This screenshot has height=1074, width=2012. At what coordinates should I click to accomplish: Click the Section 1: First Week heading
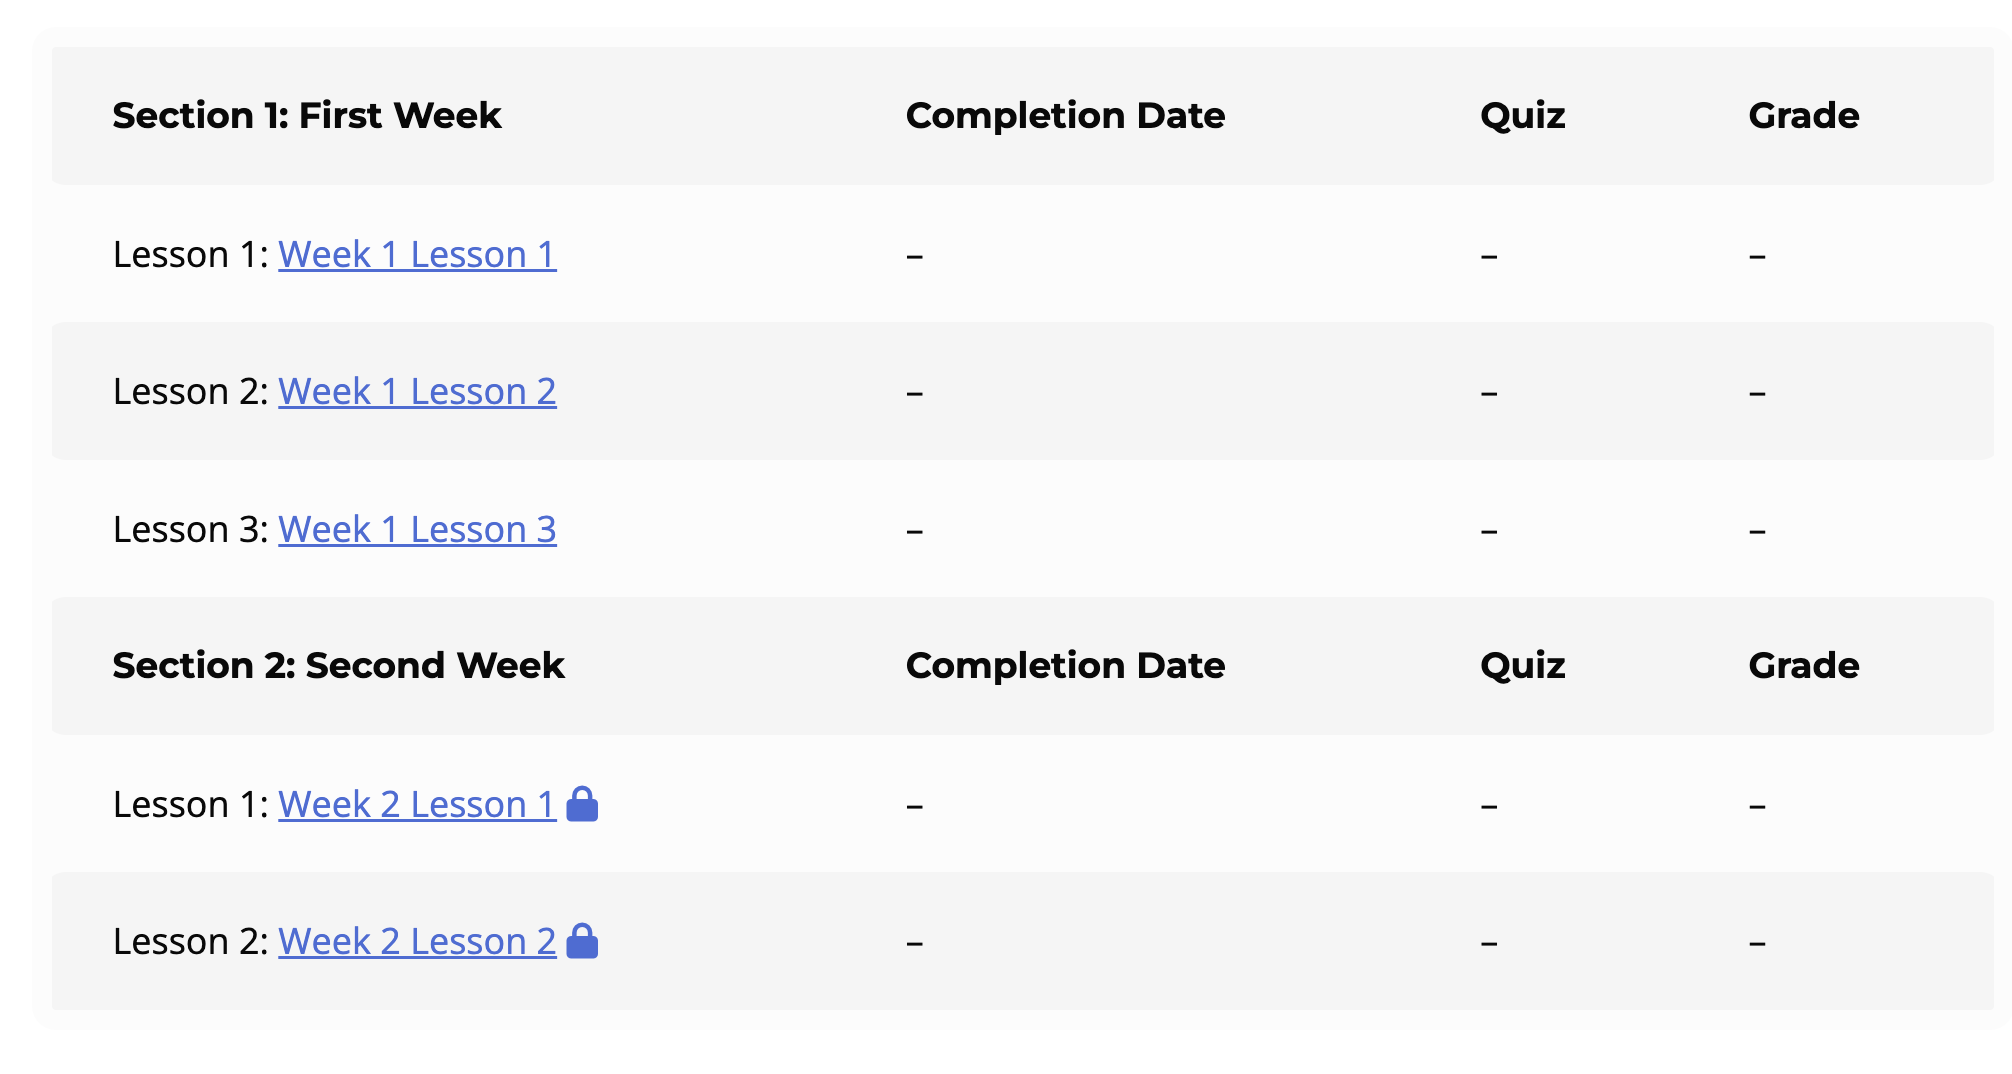tap(306, 116)
